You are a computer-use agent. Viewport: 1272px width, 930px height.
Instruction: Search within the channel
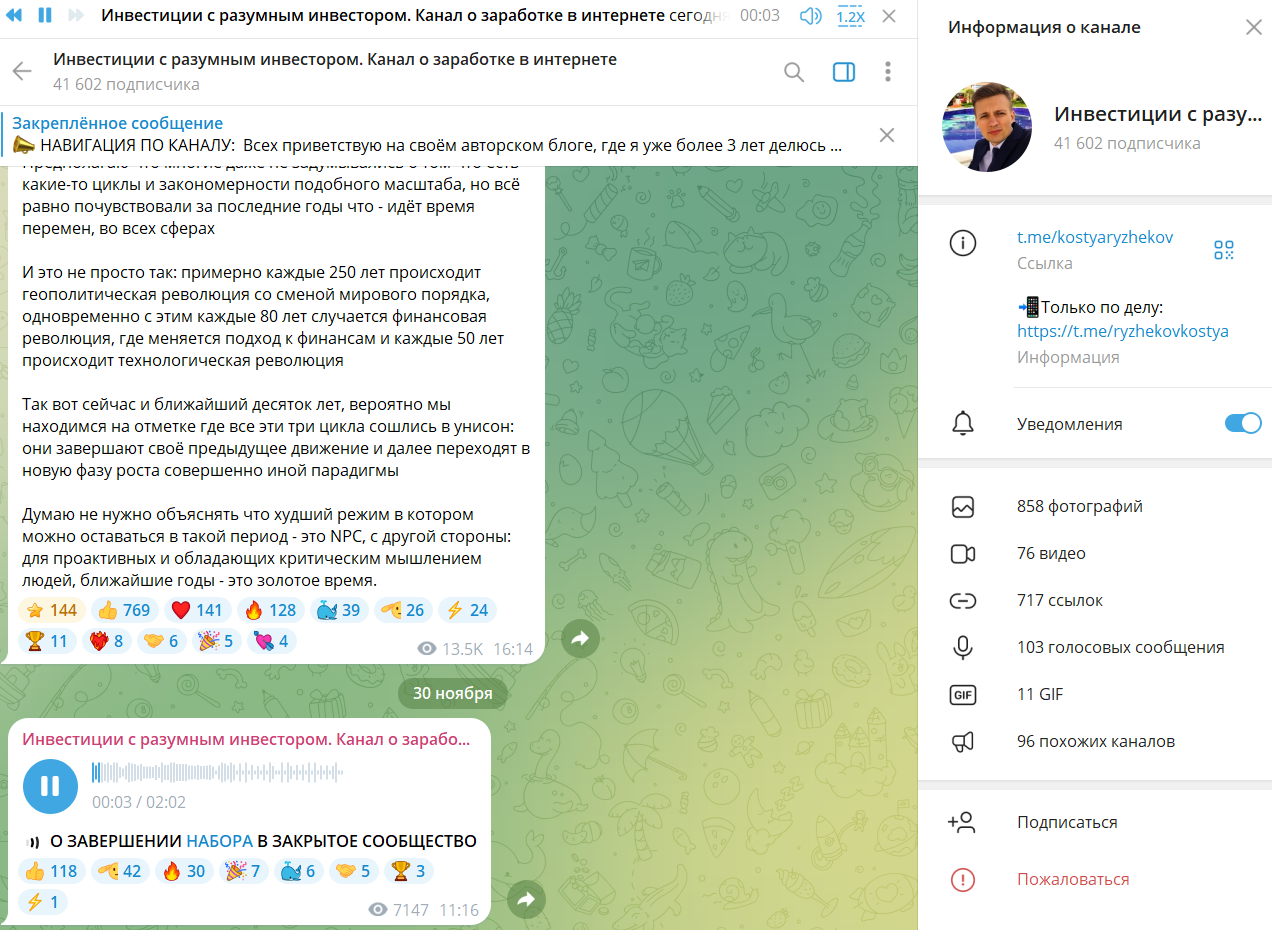(x=794, y=72)
